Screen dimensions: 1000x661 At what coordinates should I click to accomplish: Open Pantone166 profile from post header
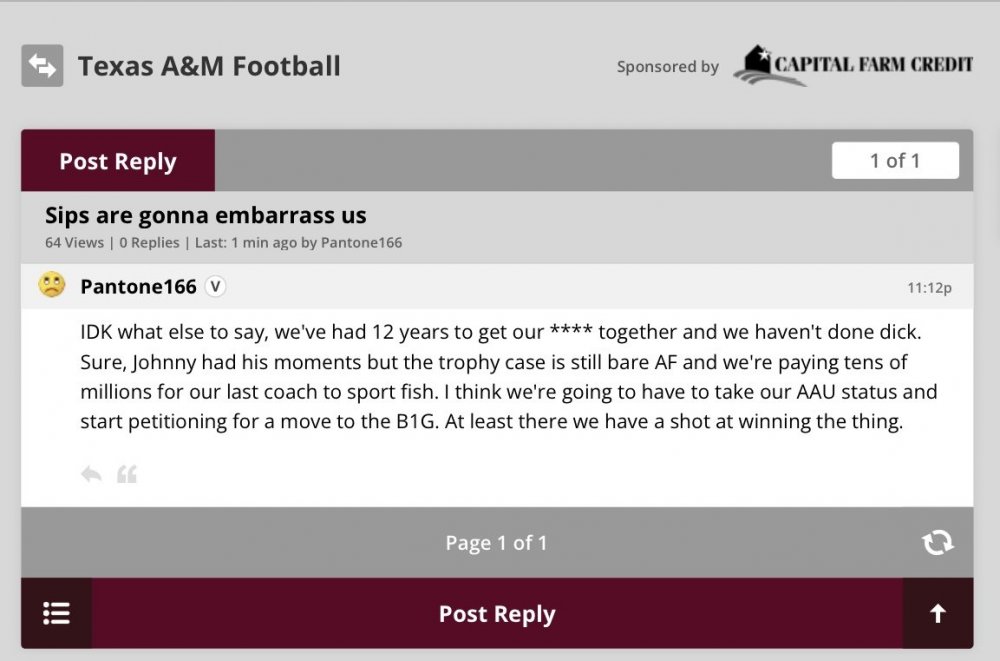click(138, 287)
